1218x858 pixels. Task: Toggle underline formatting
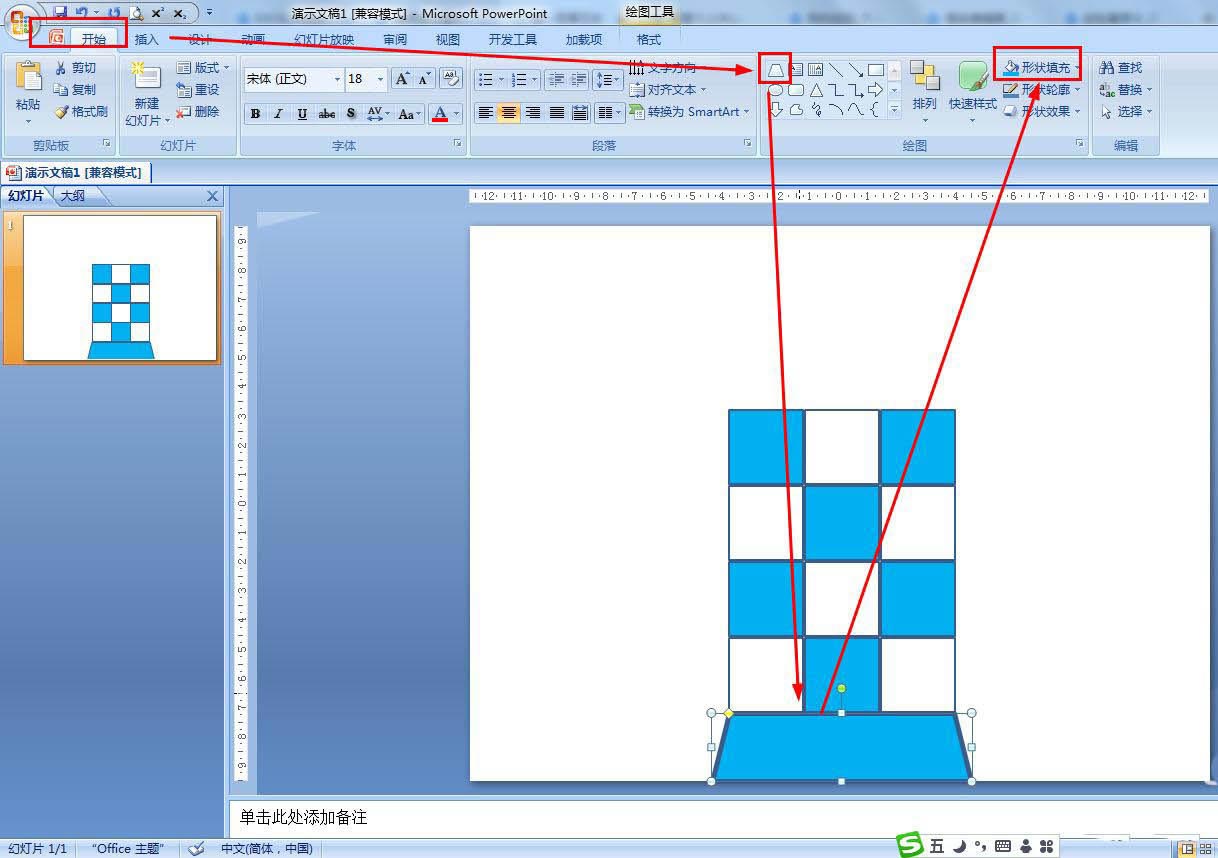(302, 114)
